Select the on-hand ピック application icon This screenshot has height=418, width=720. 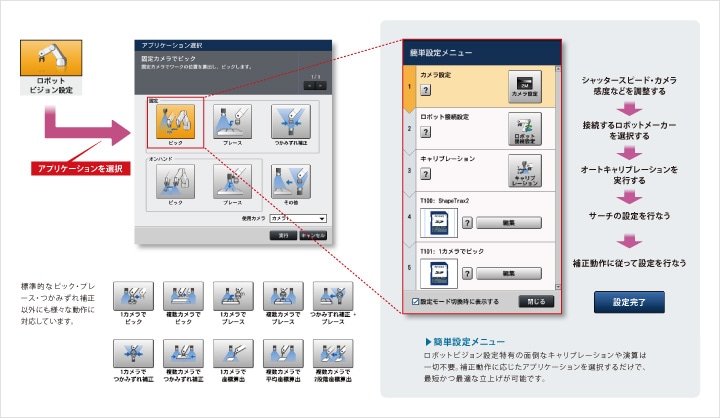click(176, 183)
